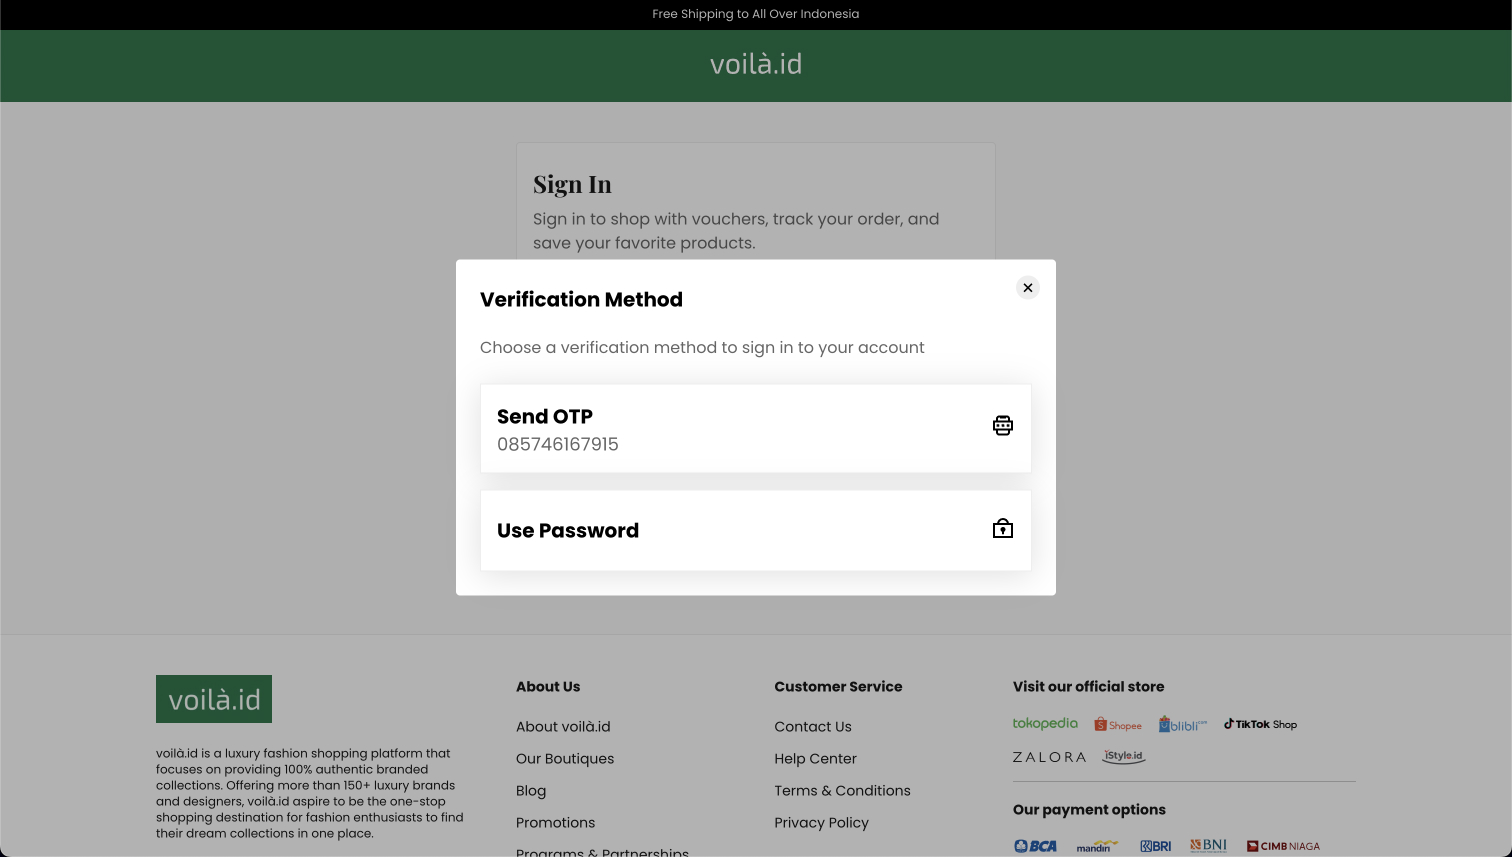Open the iStyle.id store logo
Viewport: 1512px width, 857px height.
(1124, 757)
